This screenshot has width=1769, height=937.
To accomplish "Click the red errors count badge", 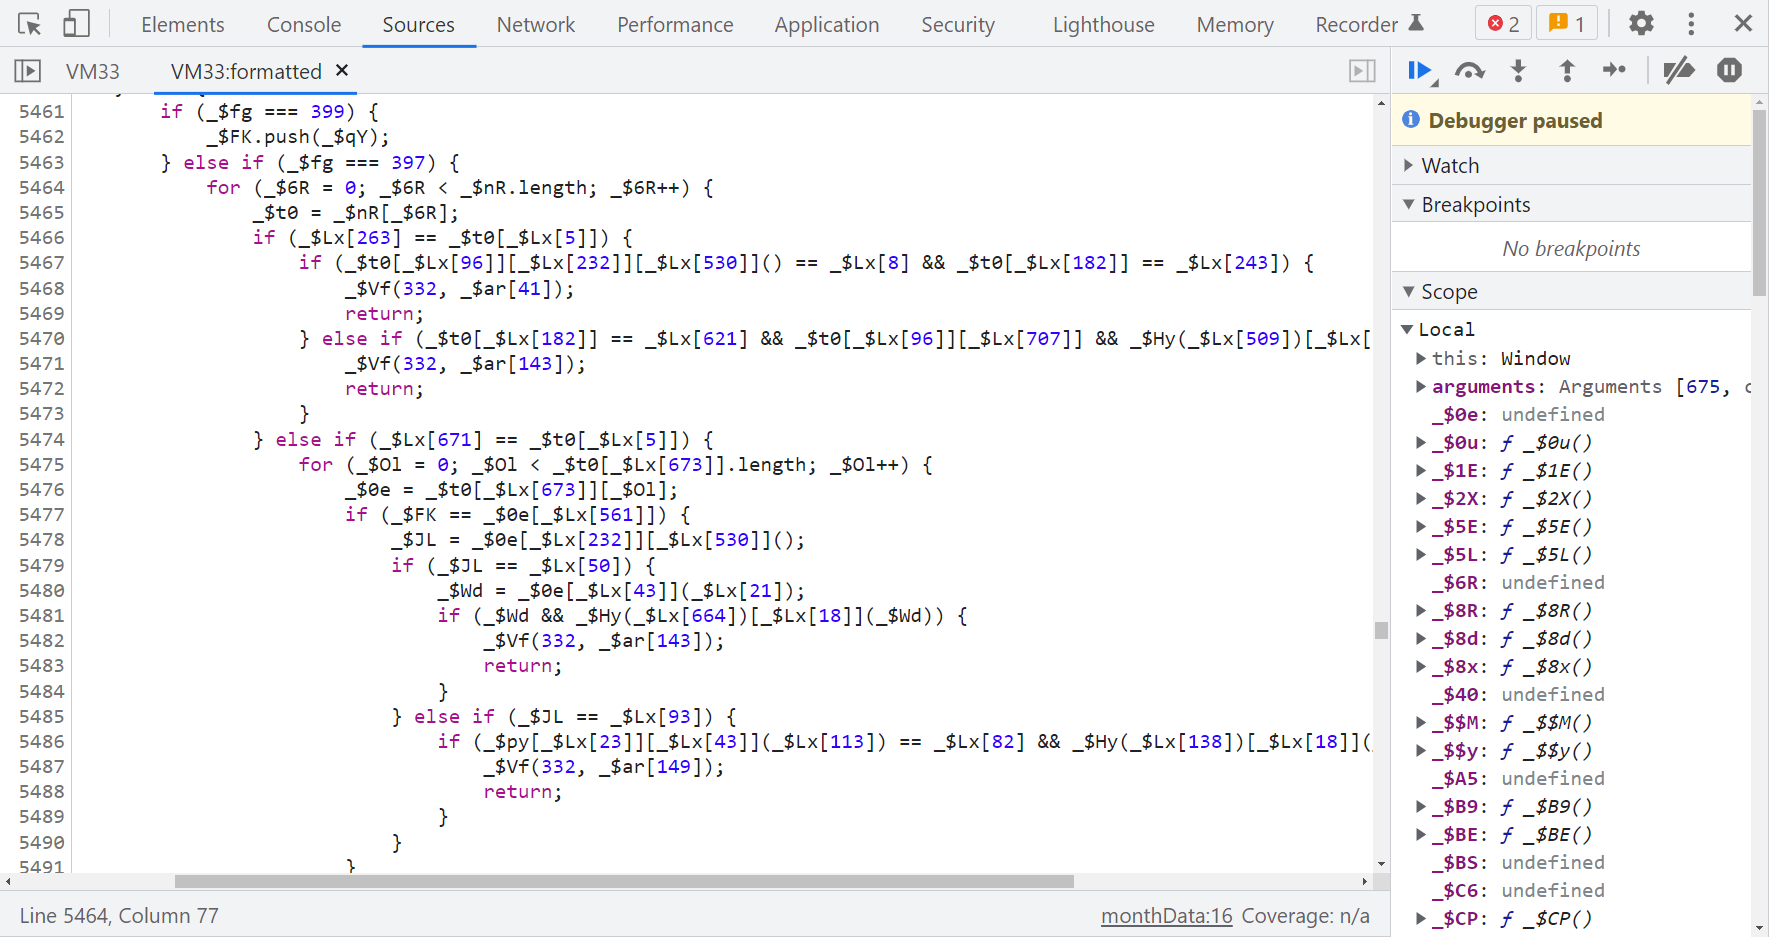I will (x=1502, y=24).
